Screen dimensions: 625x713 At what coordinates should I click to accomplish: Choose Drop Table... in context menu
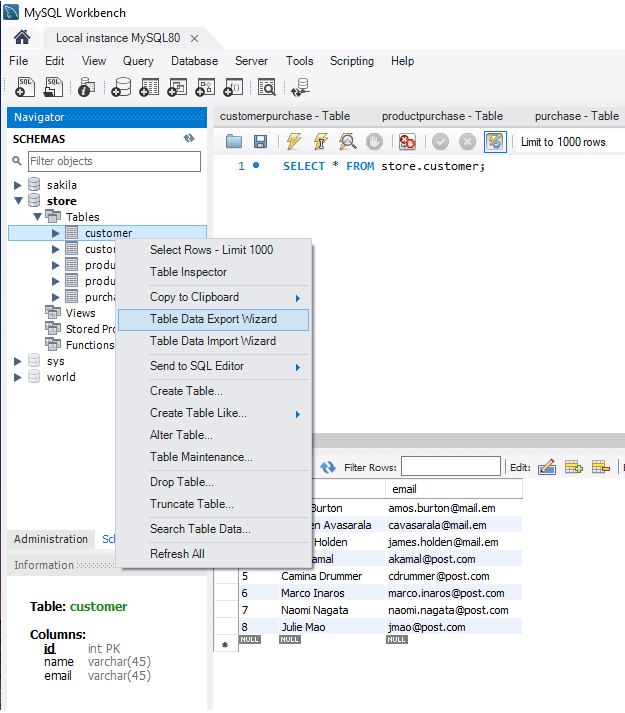point(213,482)
